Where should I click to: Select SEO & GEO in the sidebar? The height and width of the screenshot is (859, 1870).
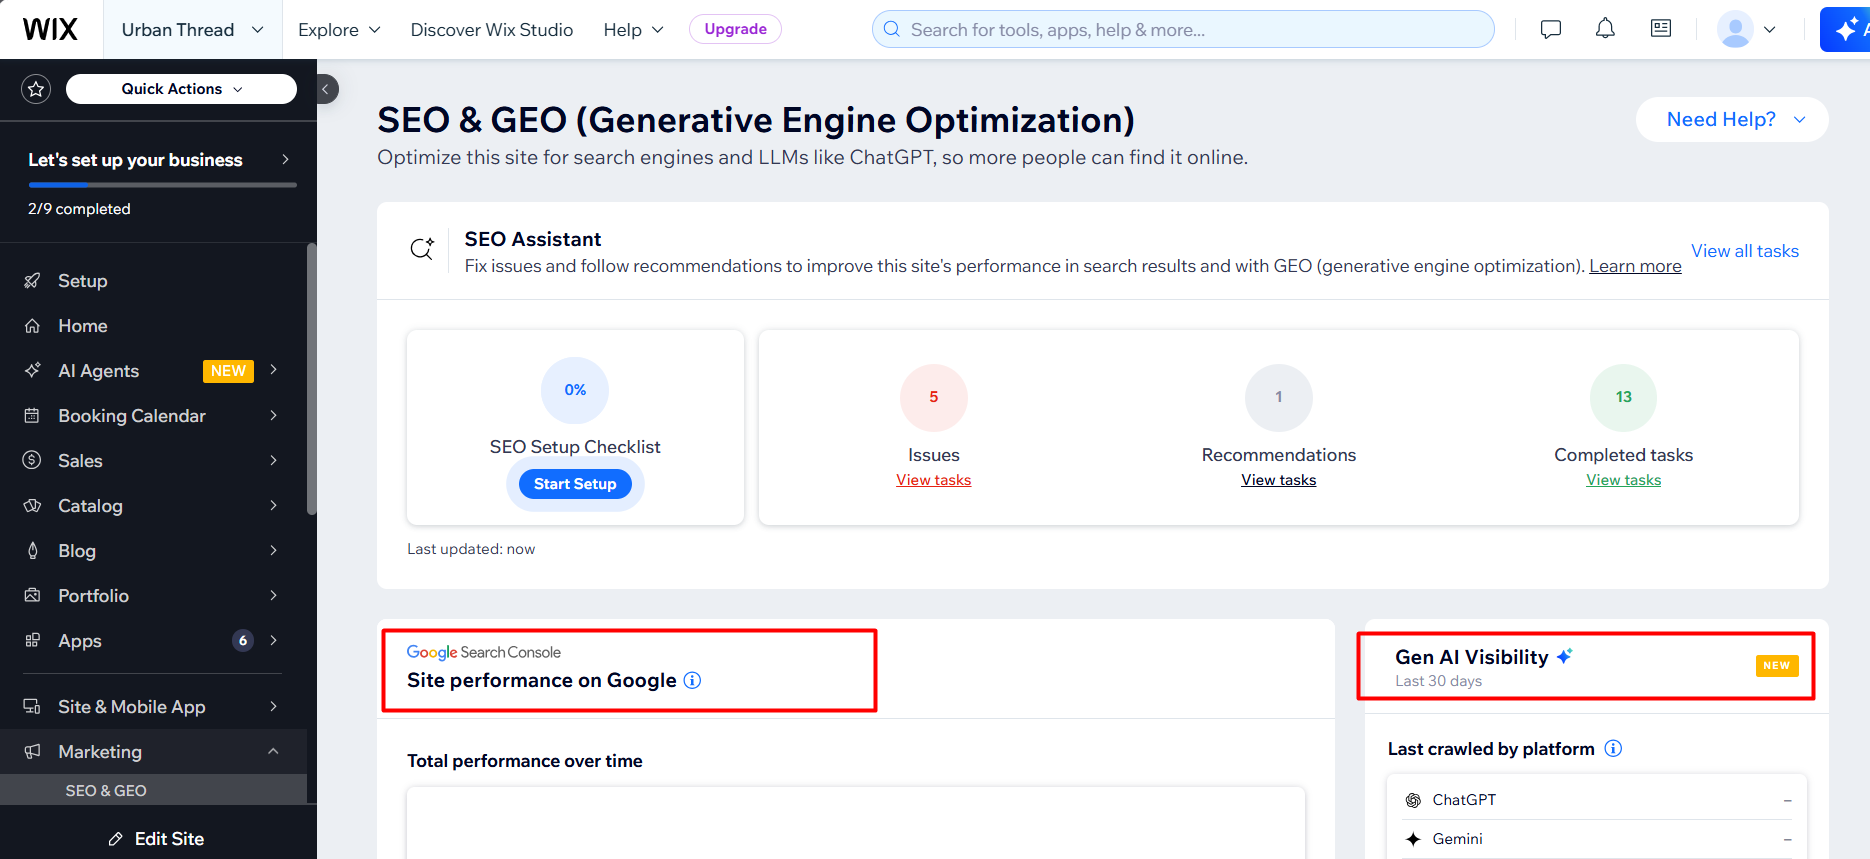pos(154,790)
